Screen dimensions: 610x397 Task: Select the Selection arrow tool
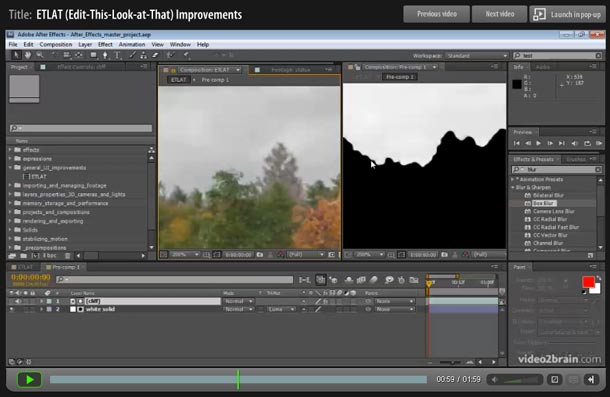pyautogui.click(x=16, y=55)
